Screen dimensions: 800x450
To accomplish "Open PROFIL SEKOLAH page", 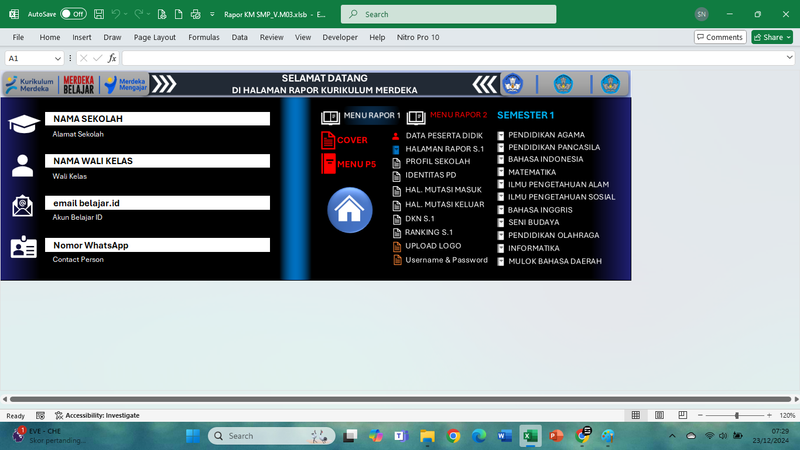I will tap(438, 161).
